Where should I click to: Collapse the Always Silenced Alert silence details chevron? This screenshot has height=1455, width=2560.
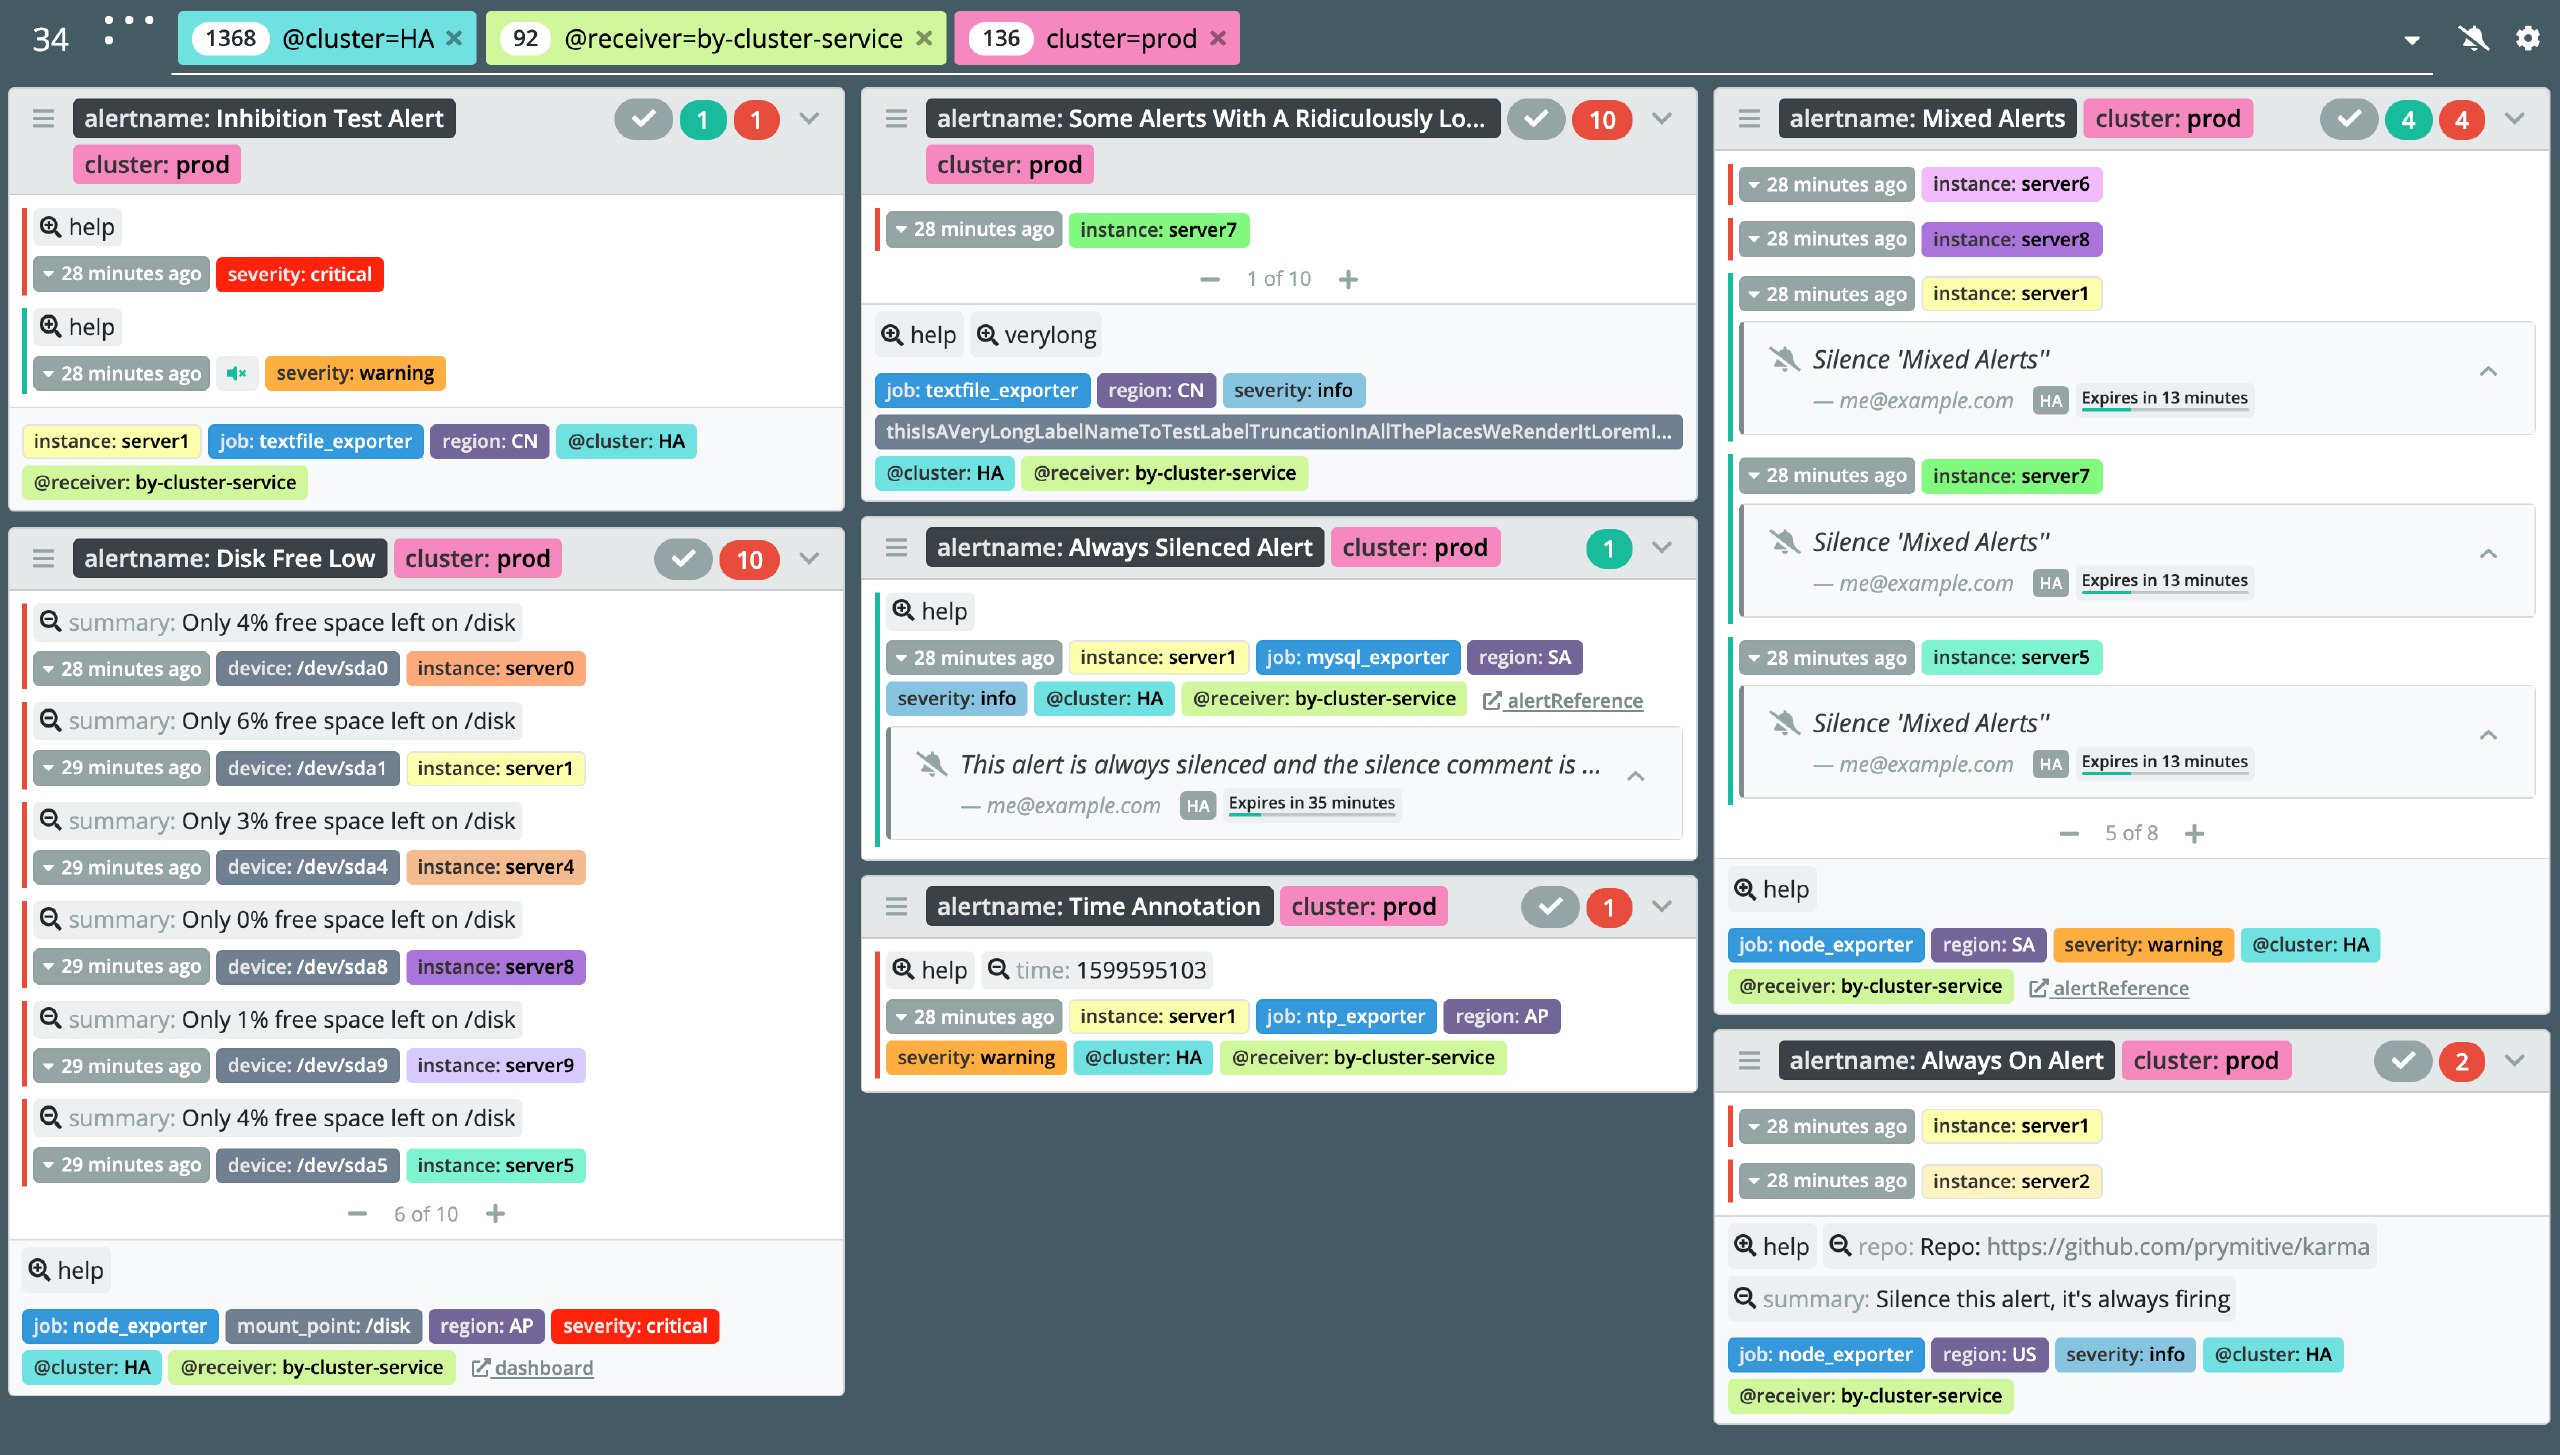(x=1636, y=776)
